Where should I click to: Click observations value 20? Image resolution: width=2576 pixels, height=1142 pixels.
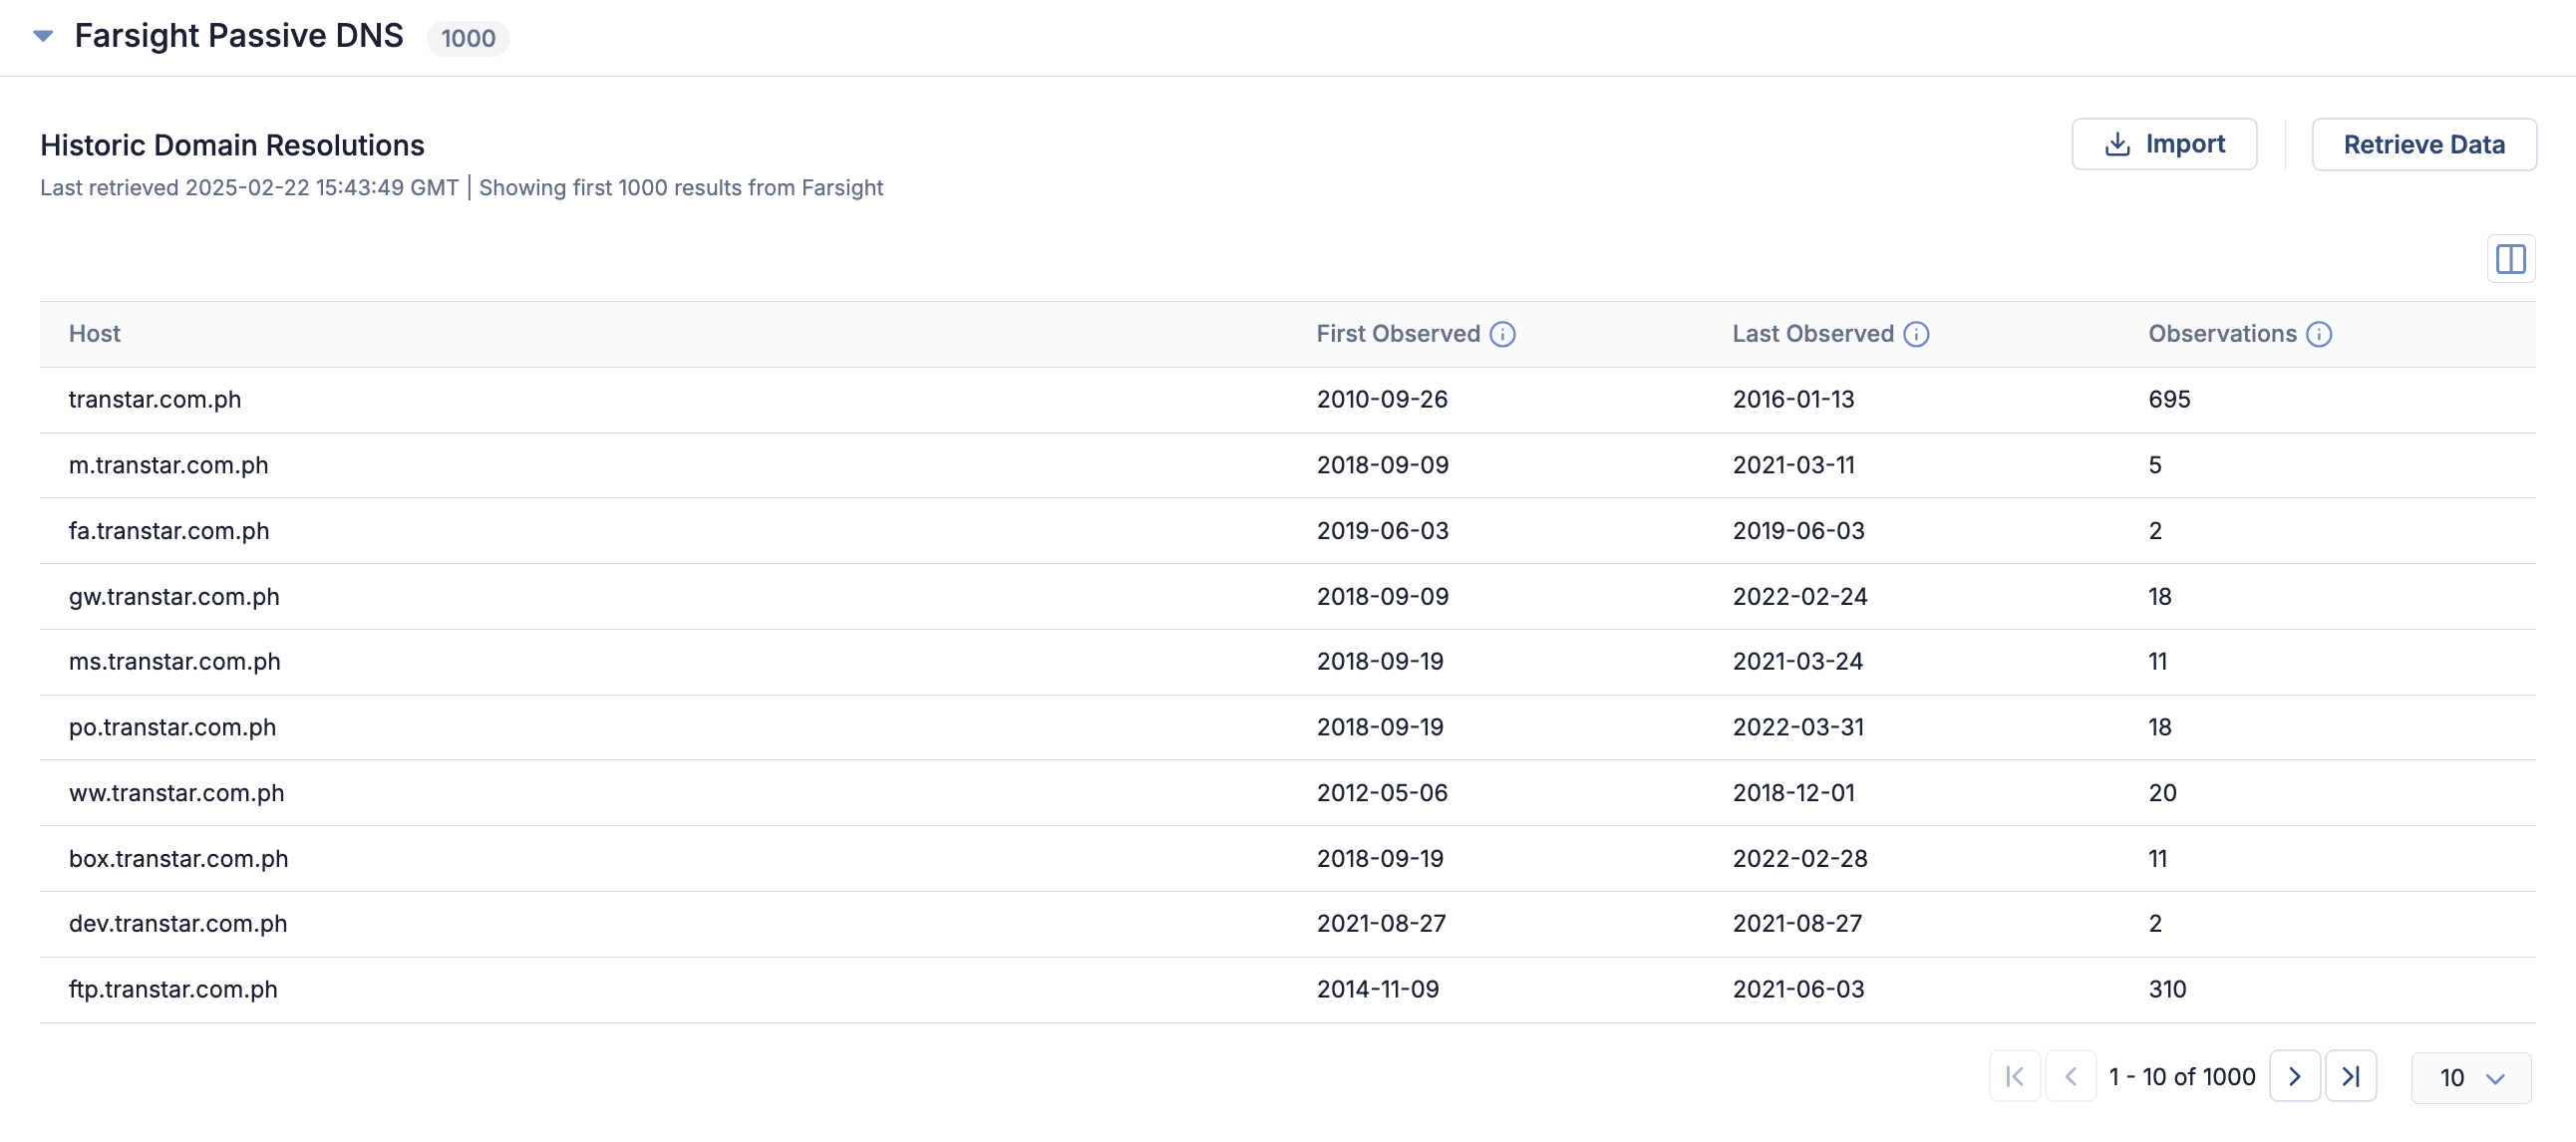coord(2162,793)
